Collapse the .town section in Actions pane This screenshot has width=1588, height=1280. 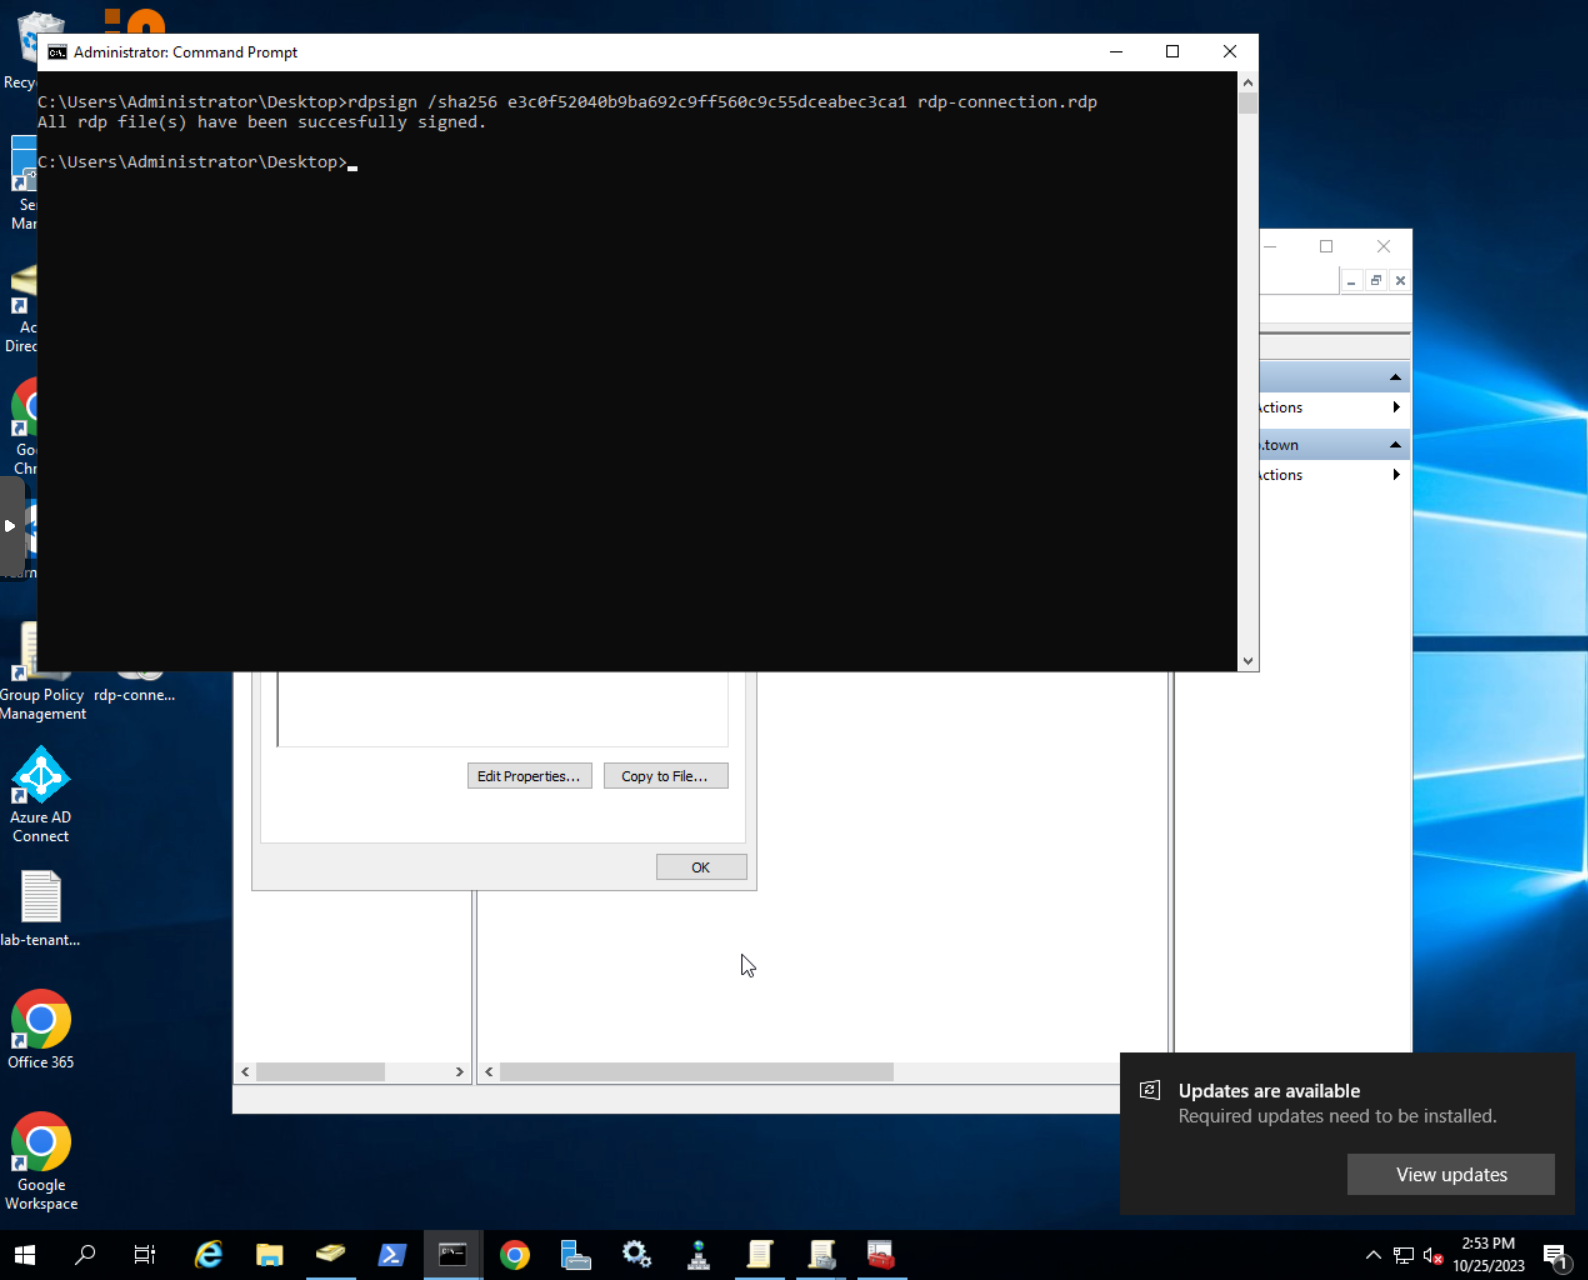1395,444
